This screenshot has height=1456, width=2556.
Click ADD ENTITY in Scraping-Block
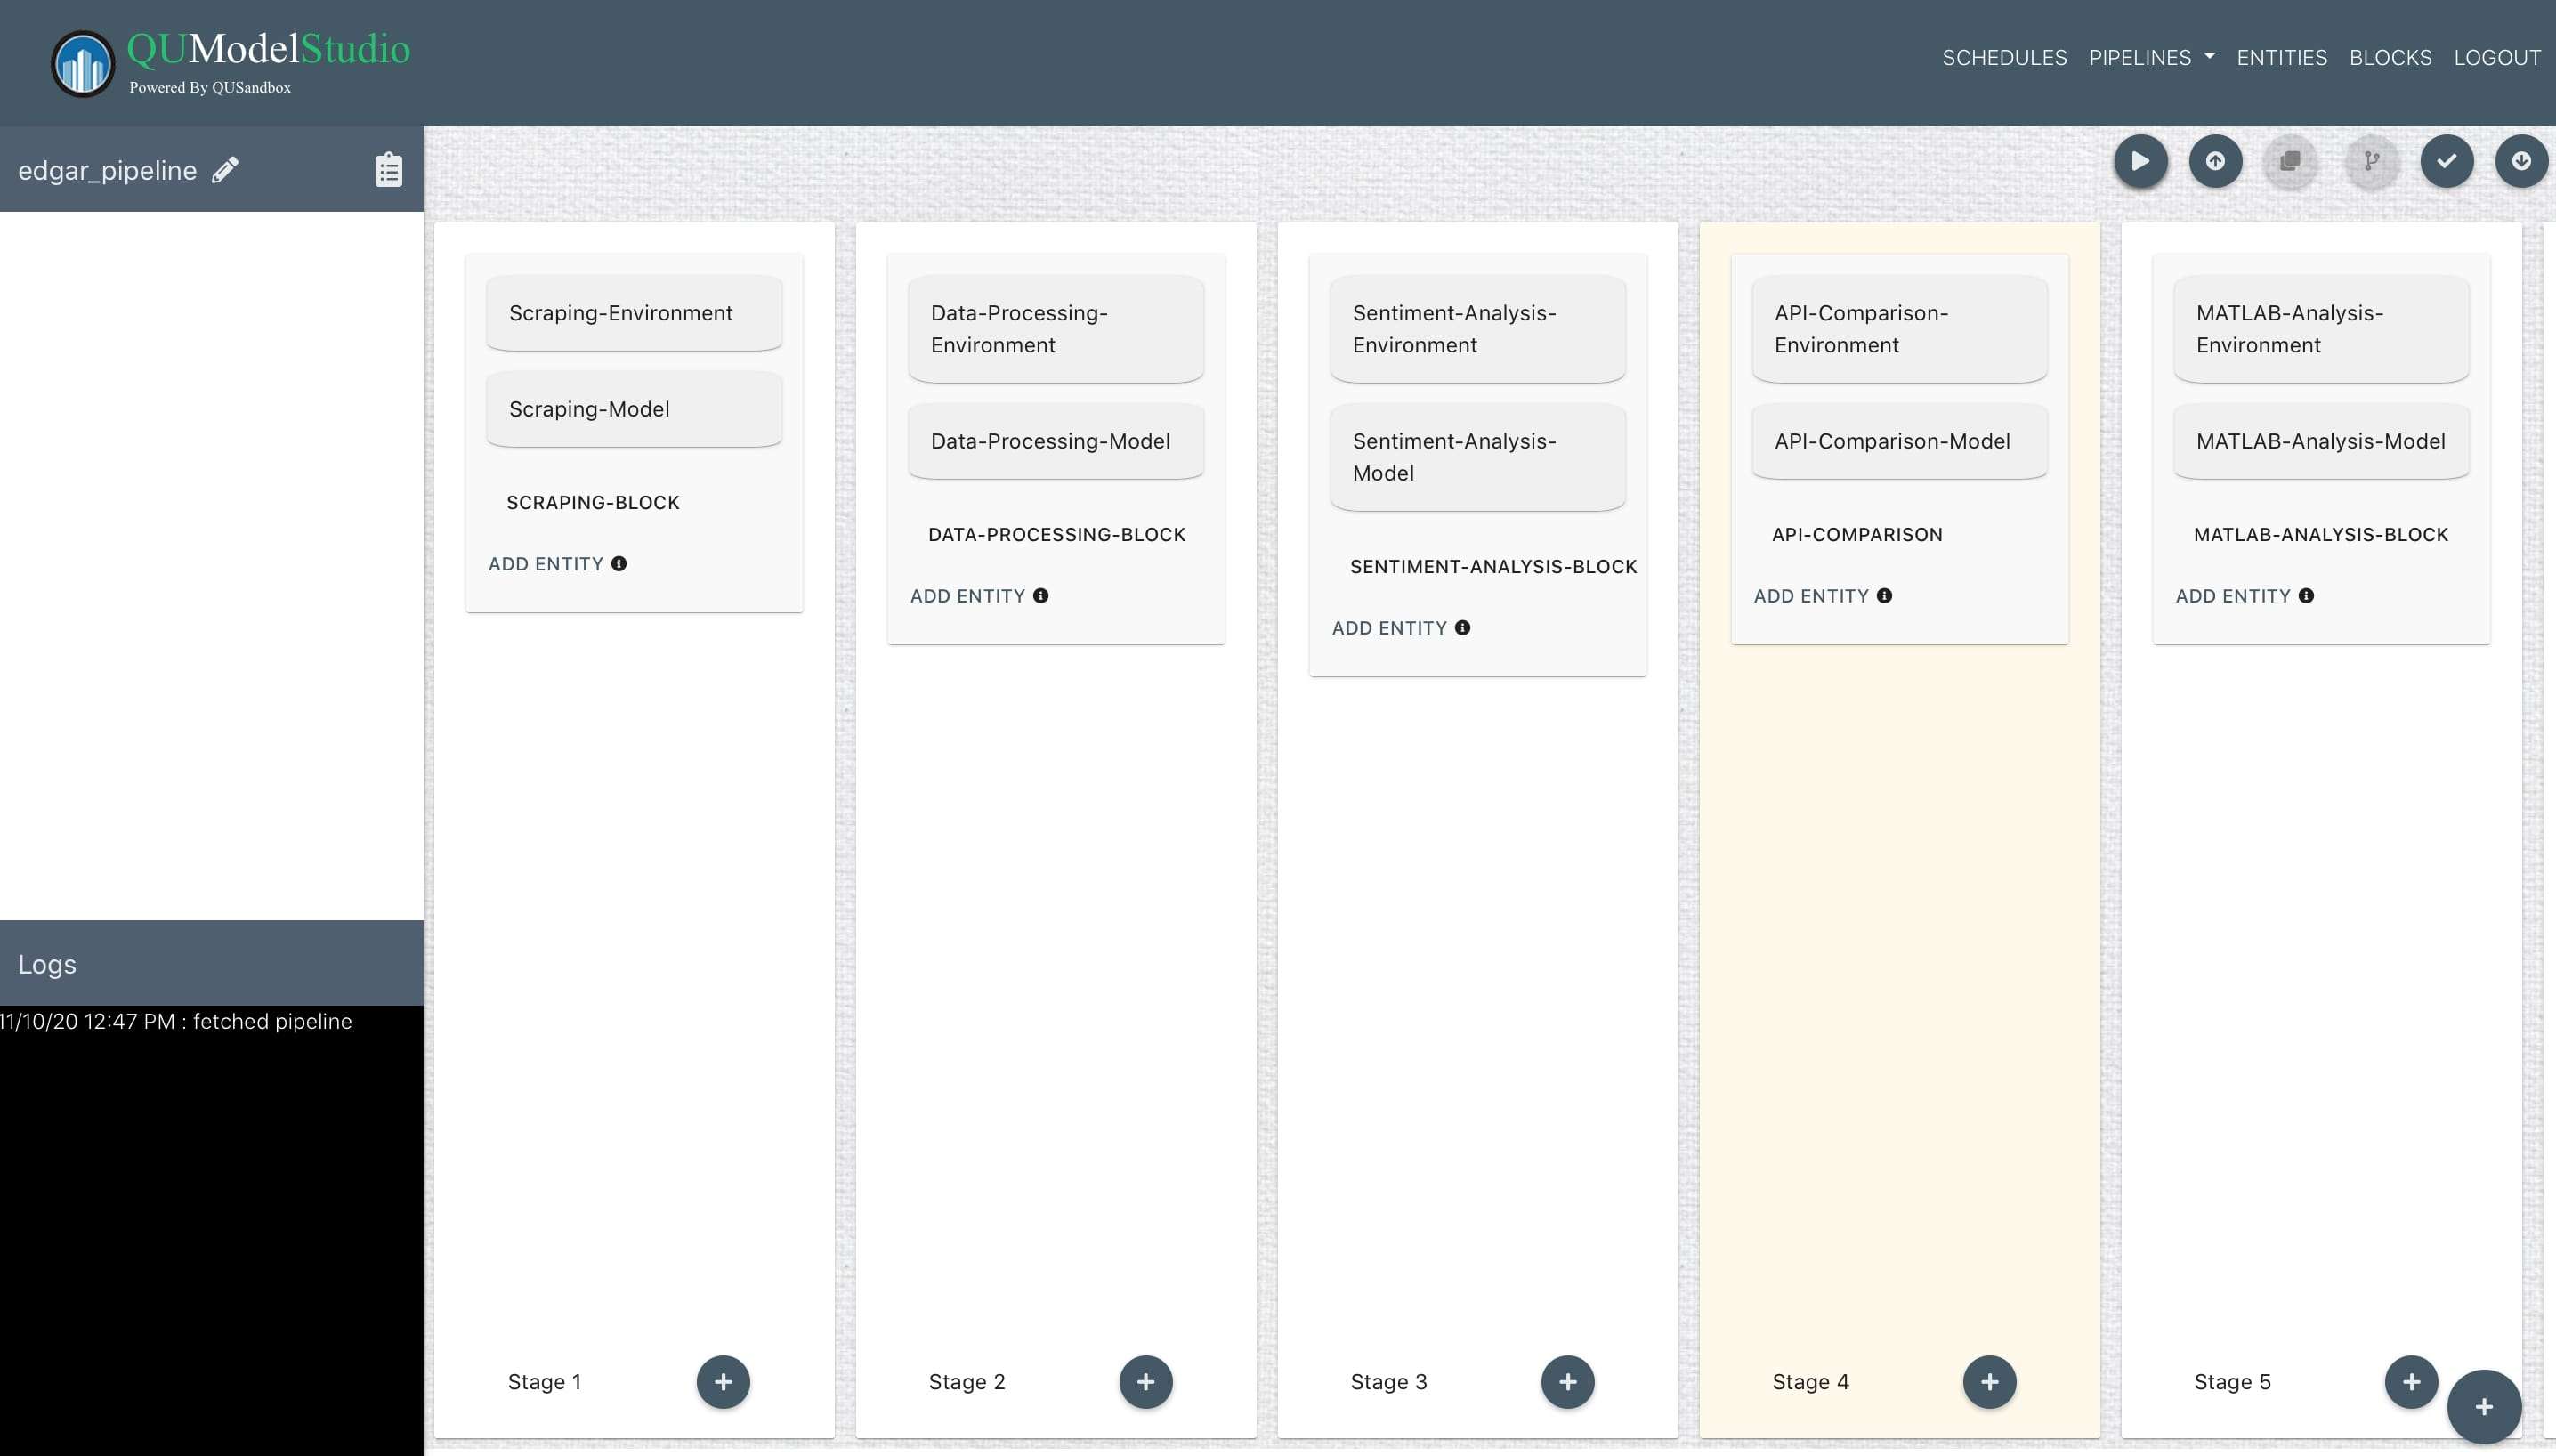(545, 564)
